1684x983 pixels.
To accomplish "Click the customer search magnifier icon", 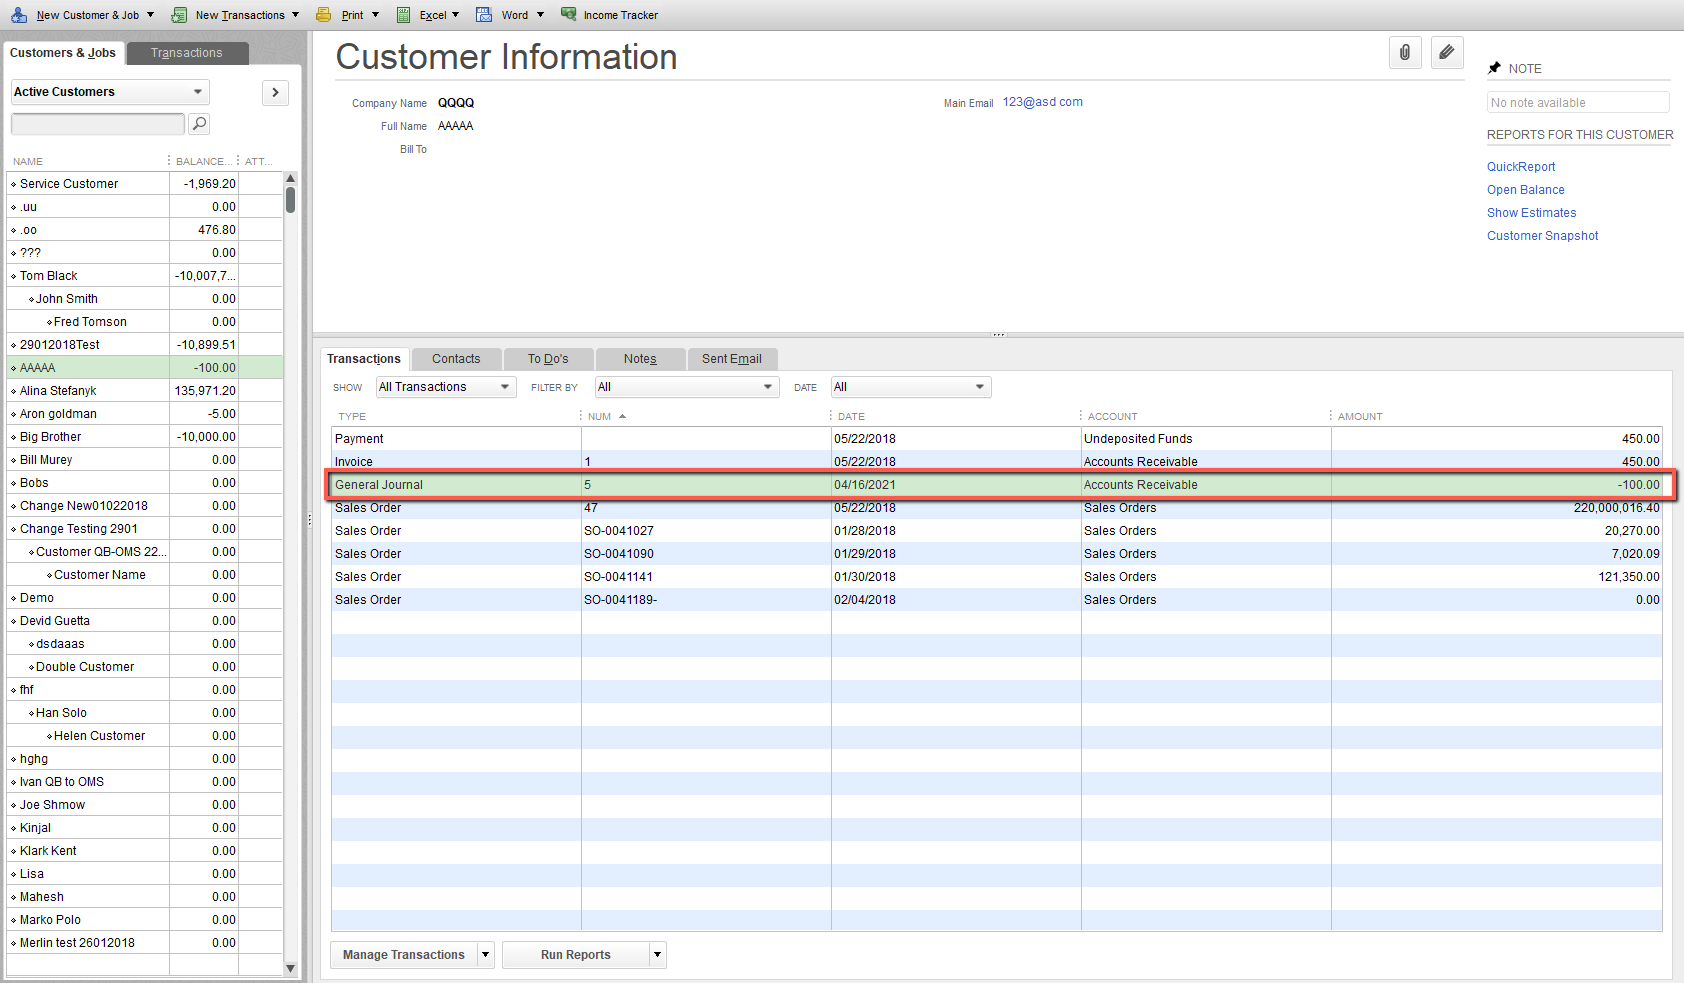I will pyautogui.click(x=199, y=124).
